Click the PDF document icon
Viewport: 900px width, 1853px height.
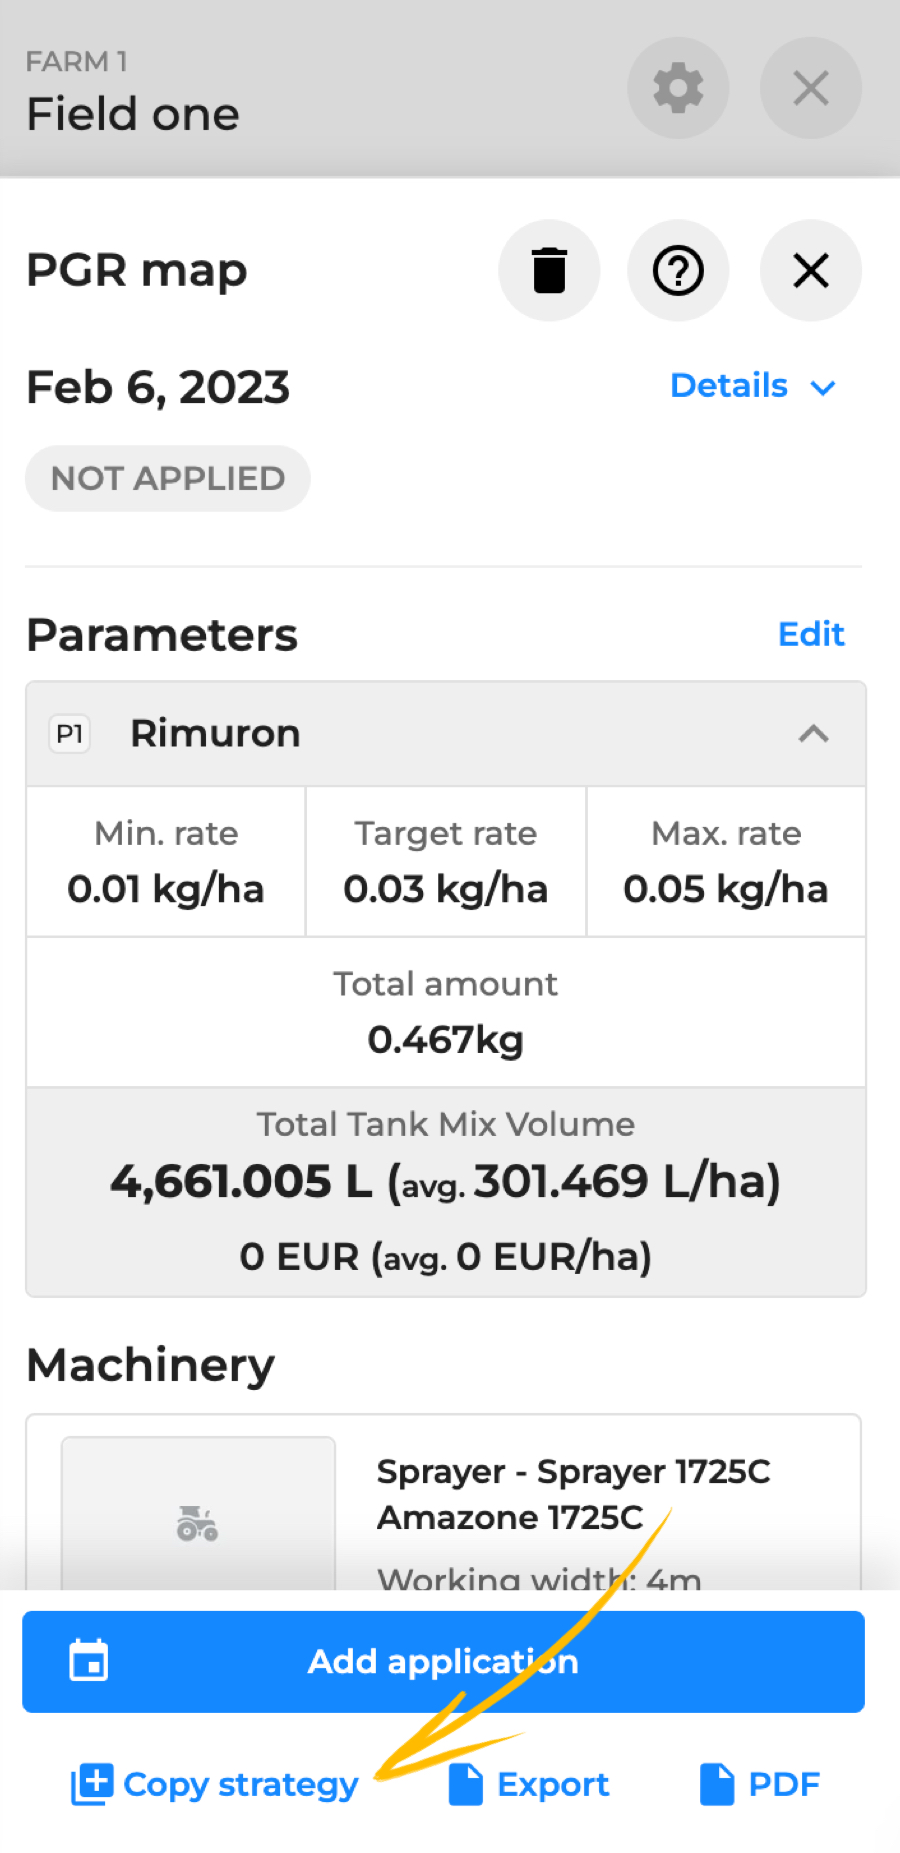(x=717, y=1784)
